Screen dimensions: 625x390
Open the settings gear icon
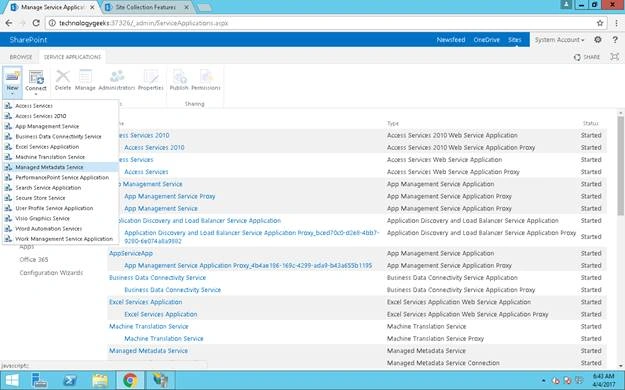click(x=597, y=39)
